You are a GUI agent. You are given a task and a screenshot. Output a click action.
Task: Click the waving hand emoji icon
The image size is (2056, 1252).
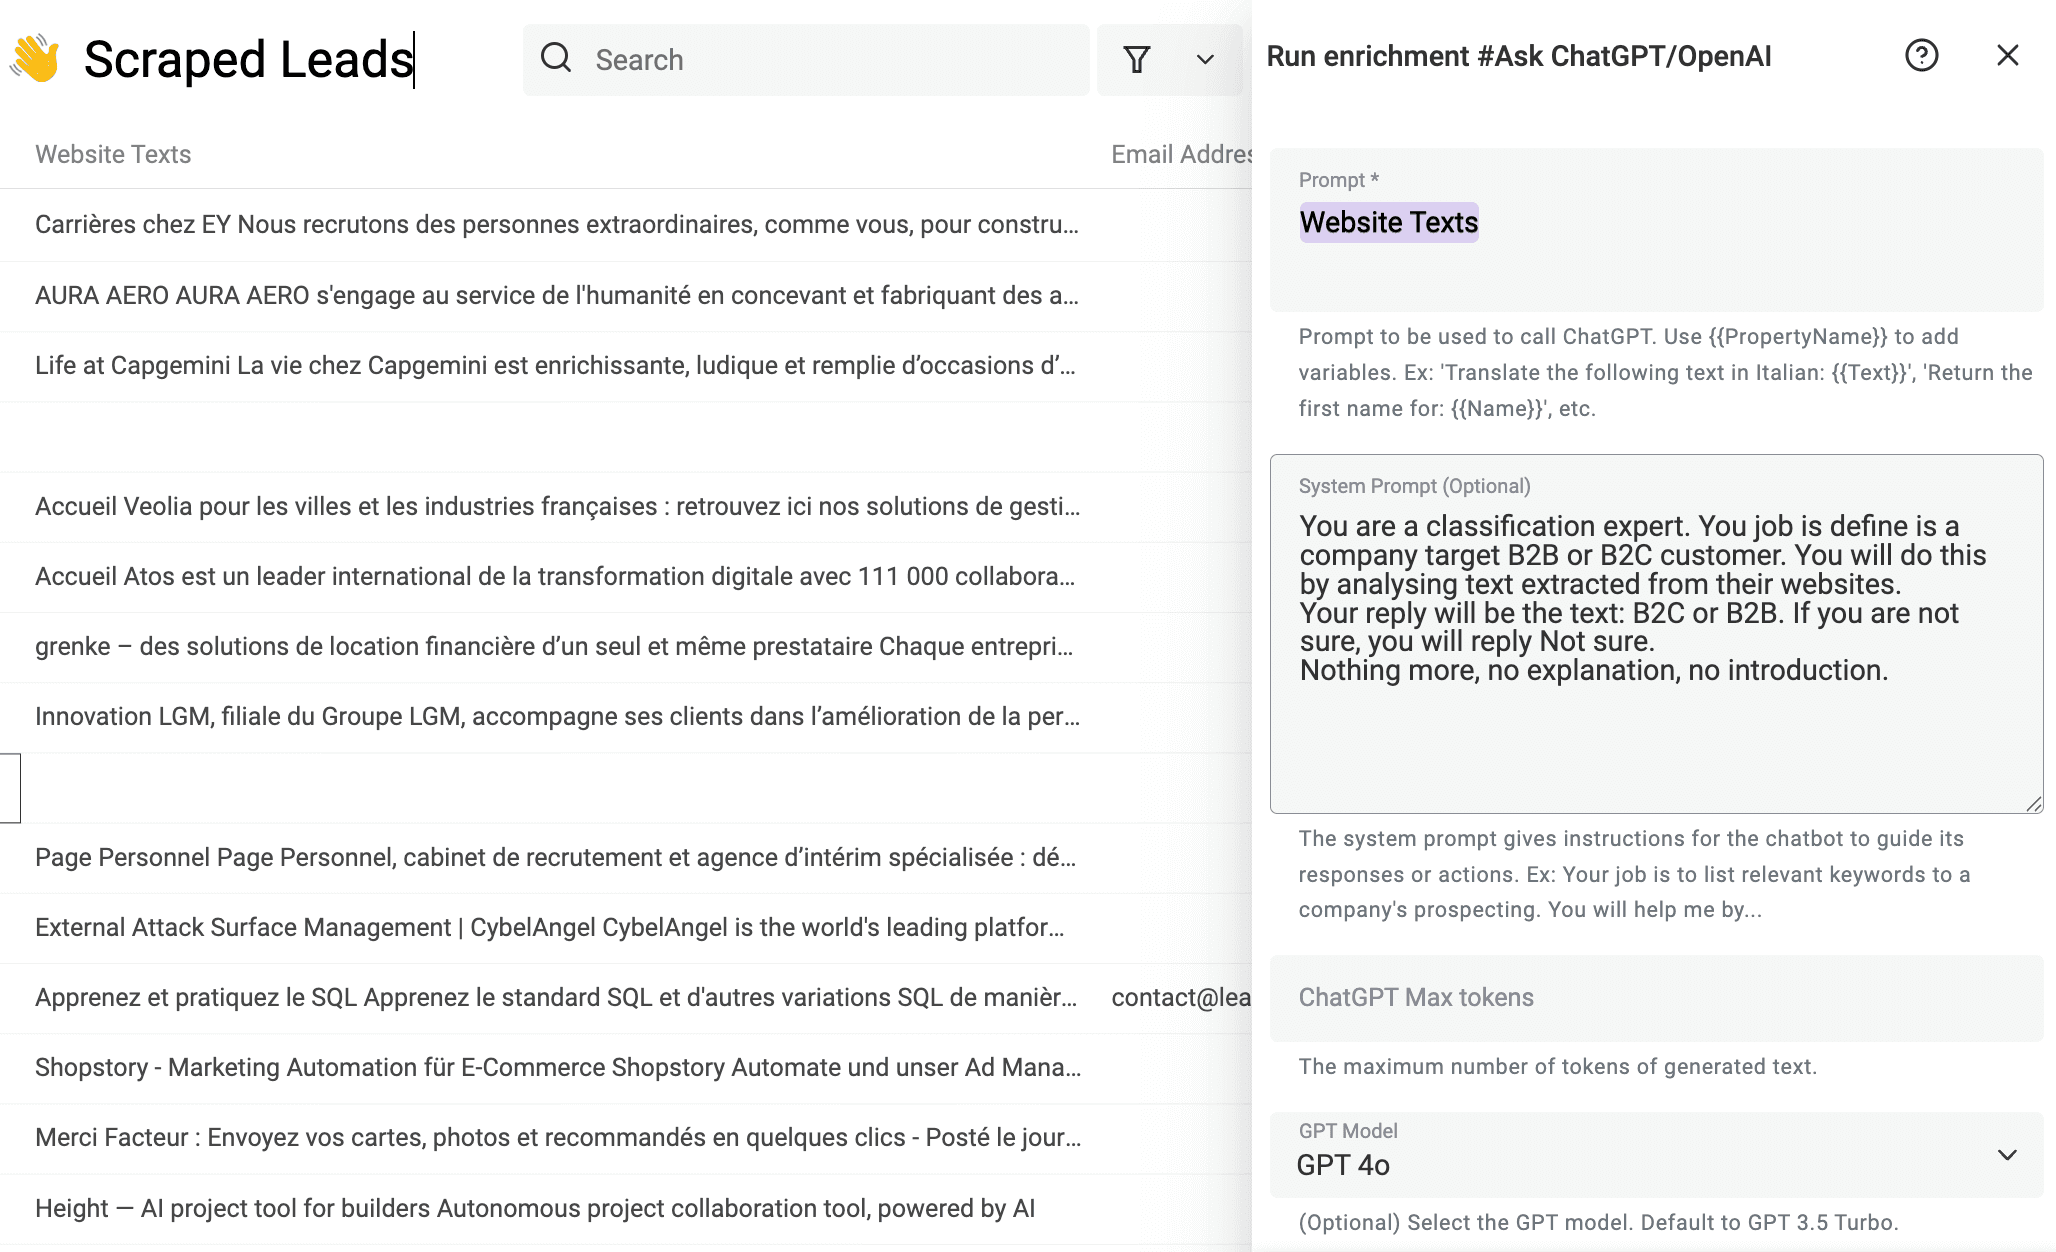(x=35, y=58)
